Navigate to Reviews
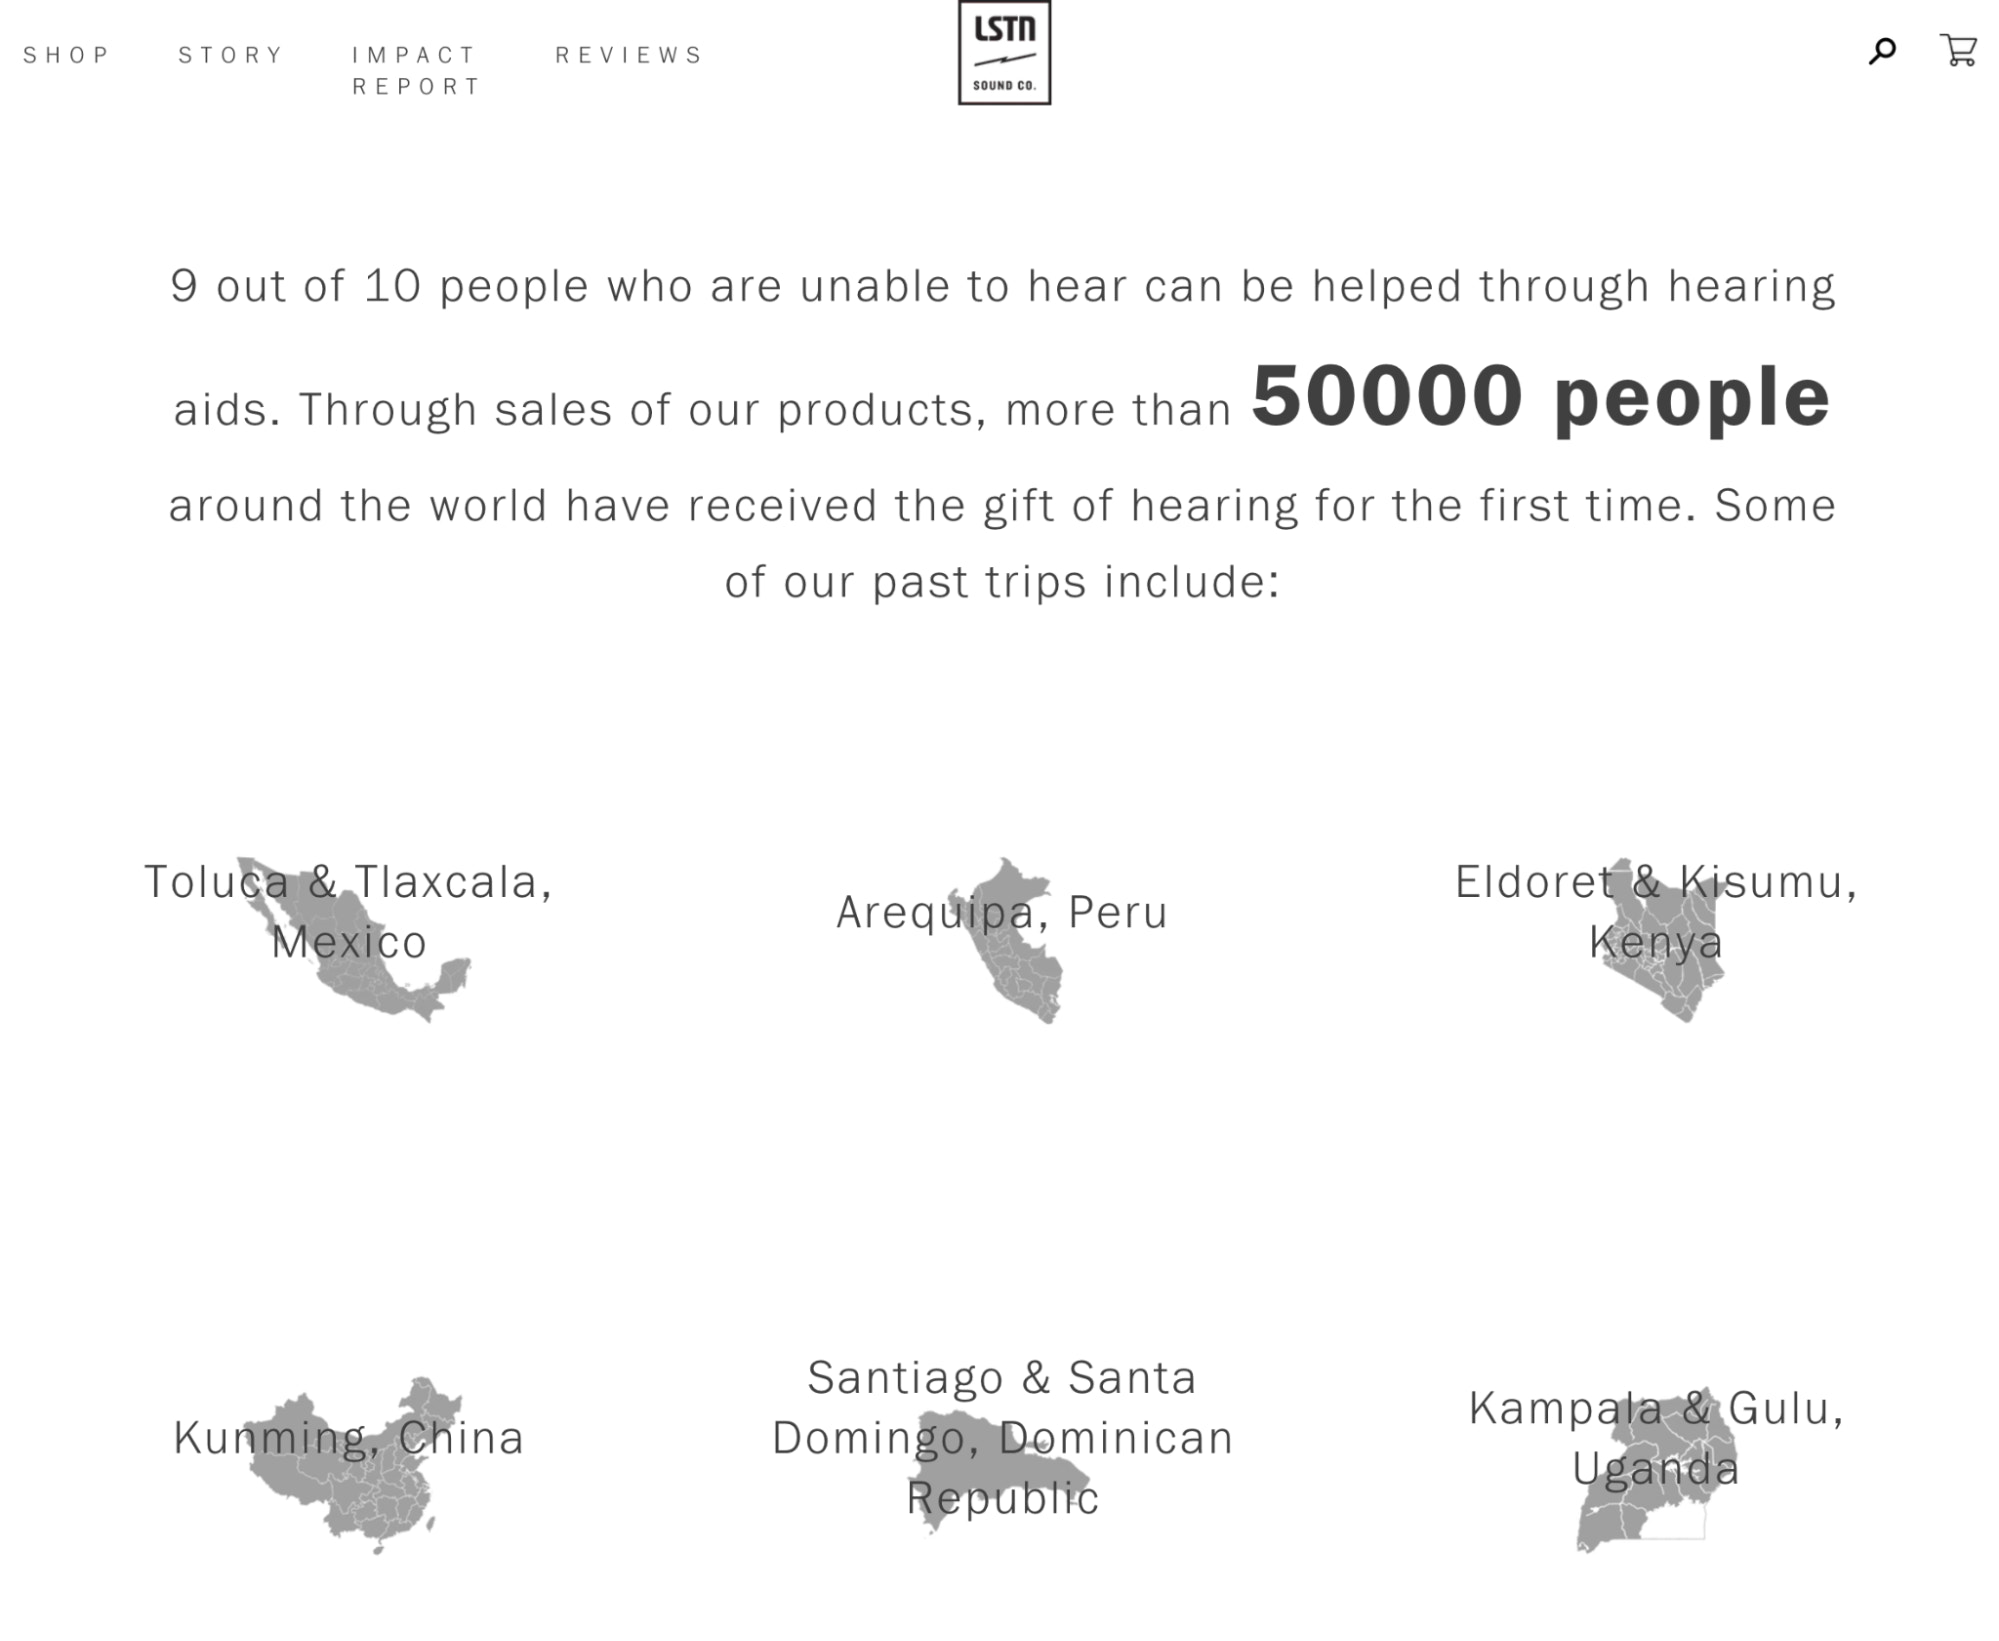This screenshot has height=1641, width=1999. 629,55
